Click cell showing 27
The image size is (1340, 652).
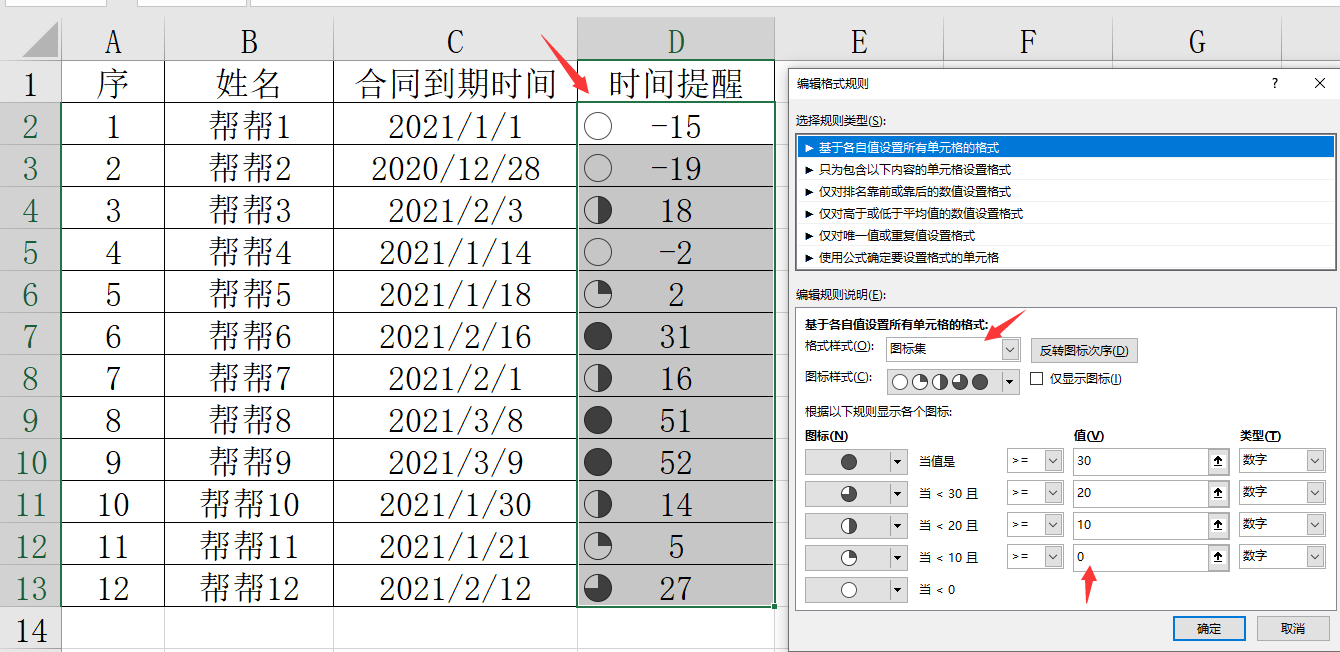click(676, 587)
